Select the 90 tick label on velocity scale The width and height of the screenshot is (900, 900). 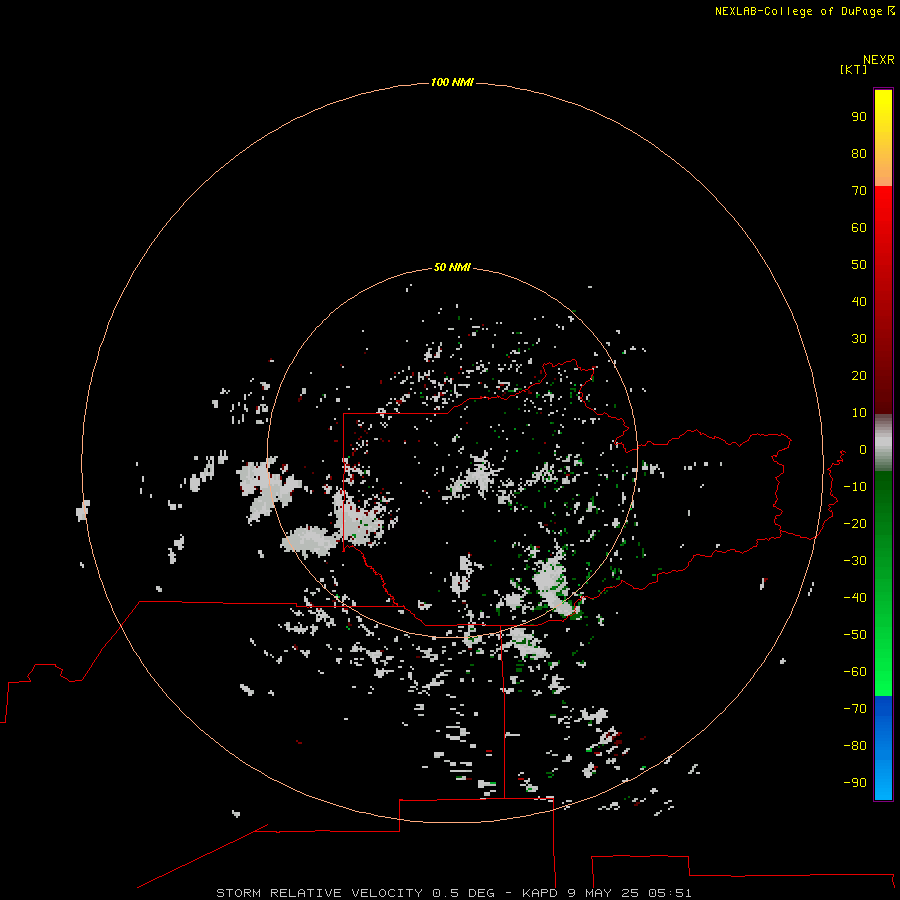point(859,117)
